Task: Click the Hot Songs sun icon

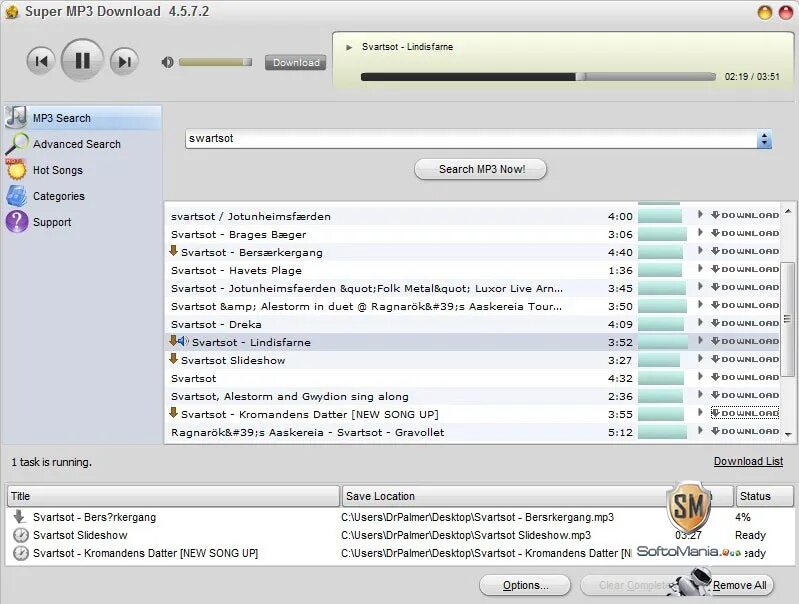Action: [x=16, y=170]
